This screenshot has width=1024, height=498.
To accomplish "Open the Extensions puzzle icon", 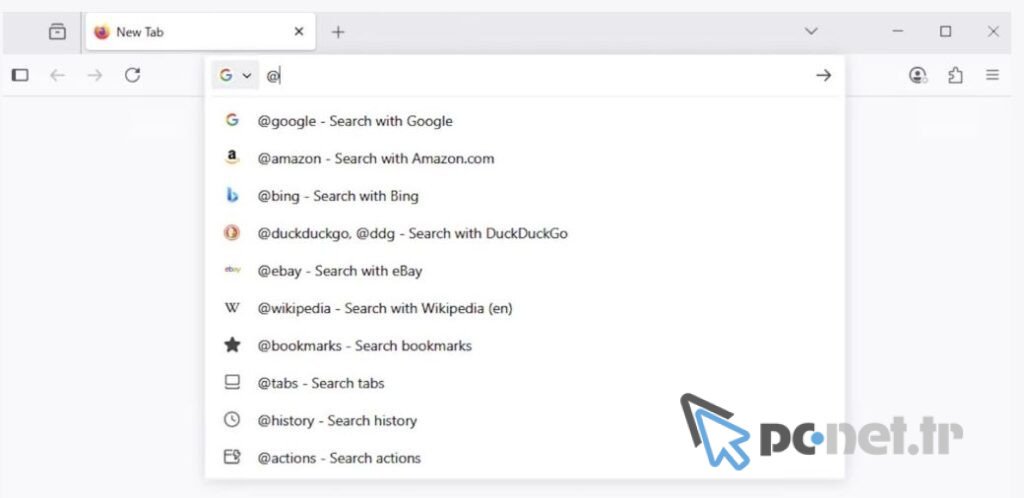I will pos(955,75).
